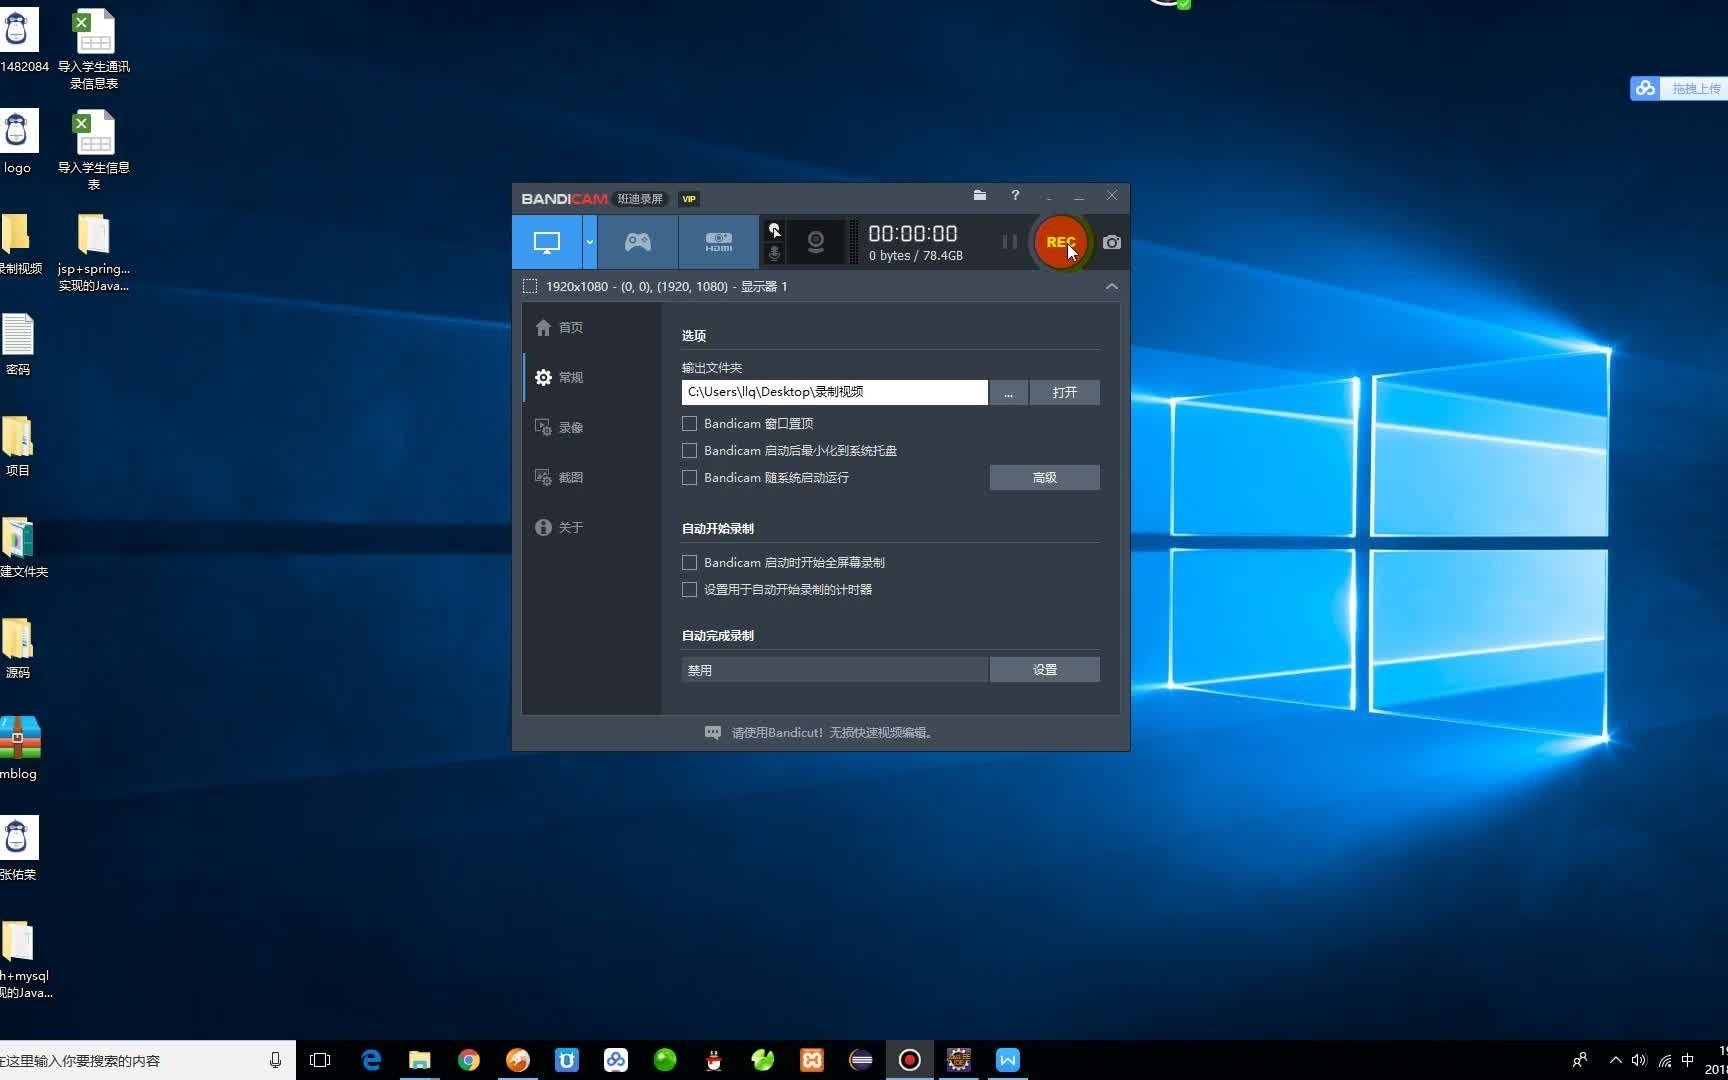Viewport: 1728px width, 1080px height.
Task: Click the output folder path field
Action: [835, 392]
